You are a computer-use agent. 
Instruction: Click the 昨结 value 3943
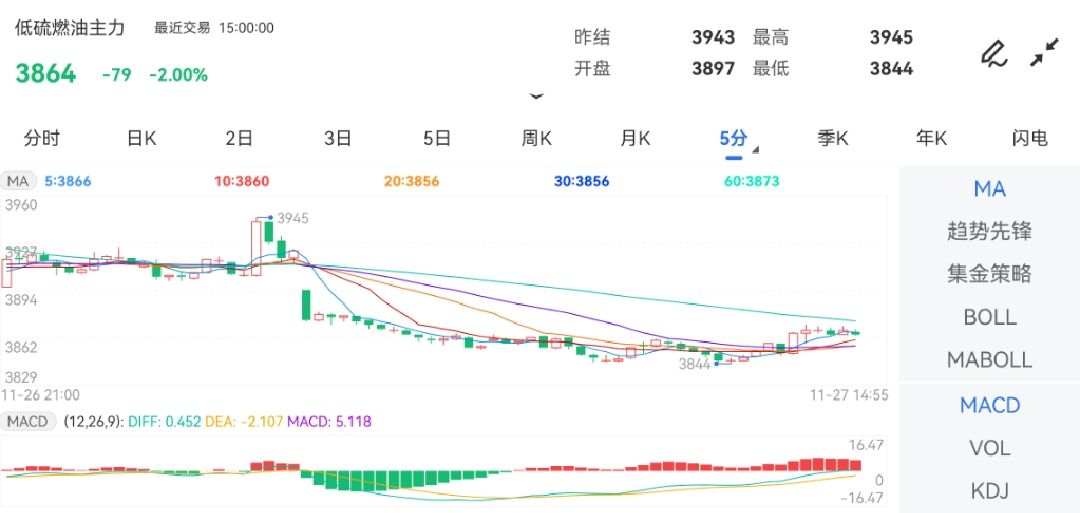714,37
